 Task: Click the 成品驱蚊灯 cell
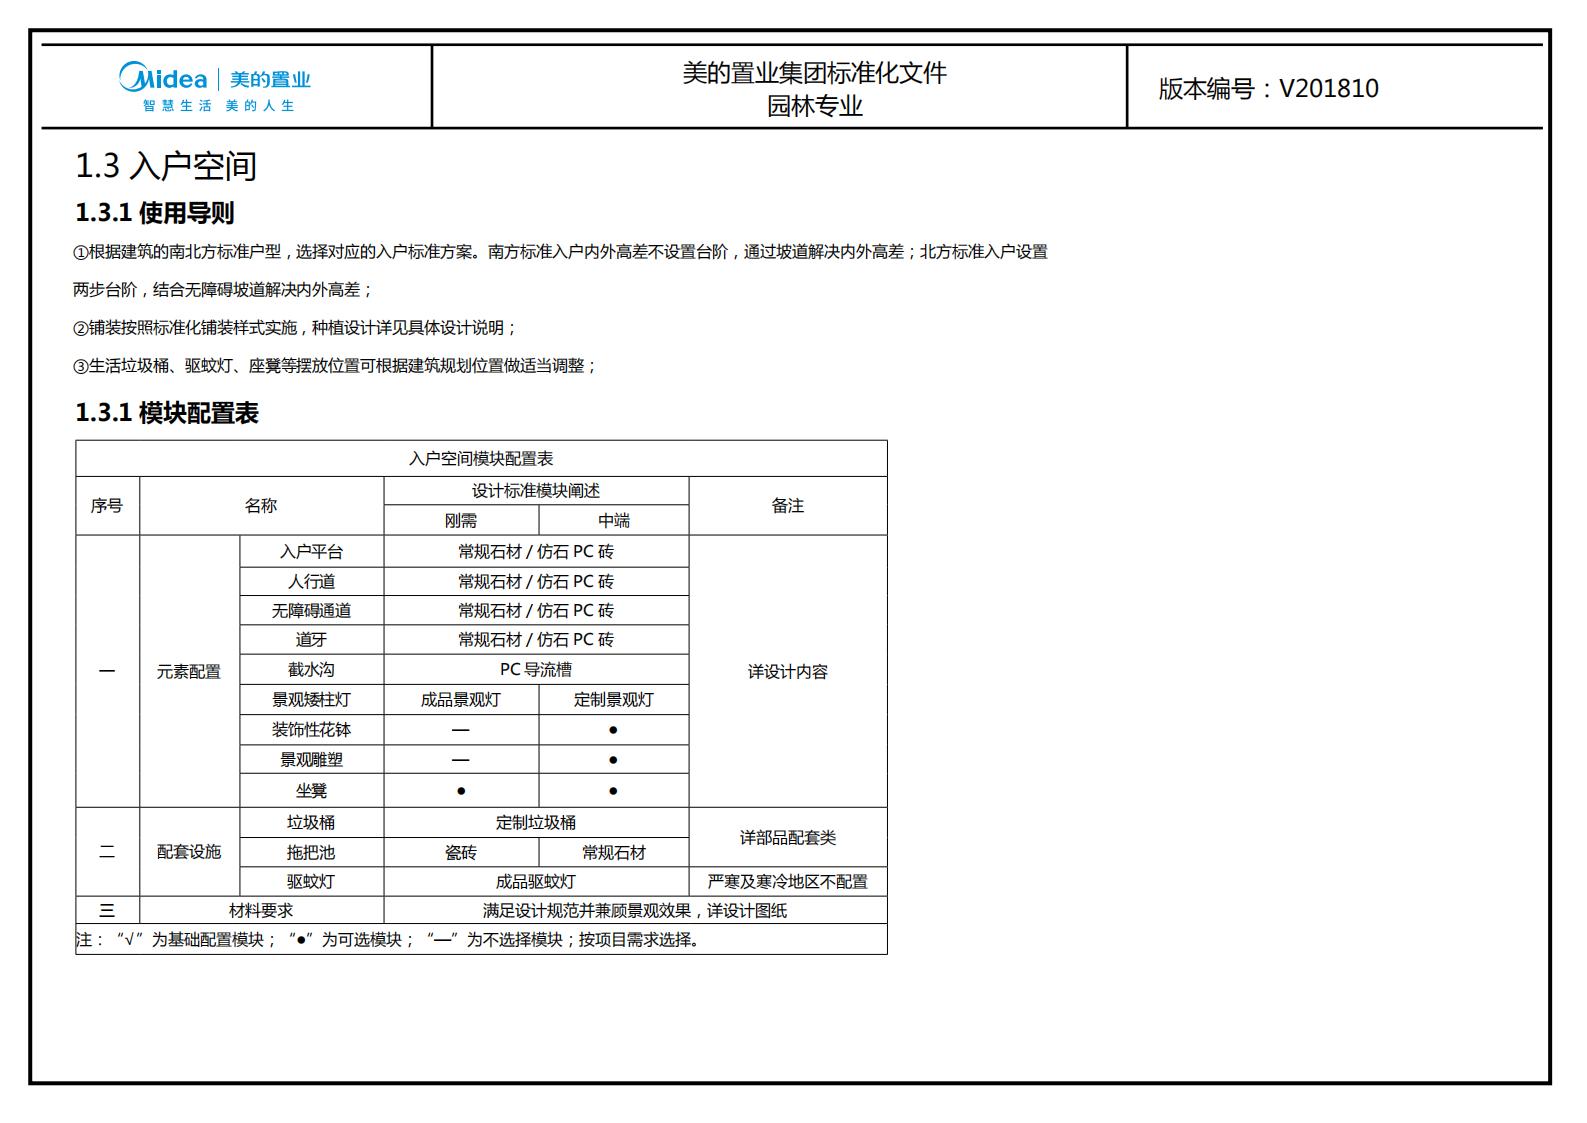(x=536, y=882)
